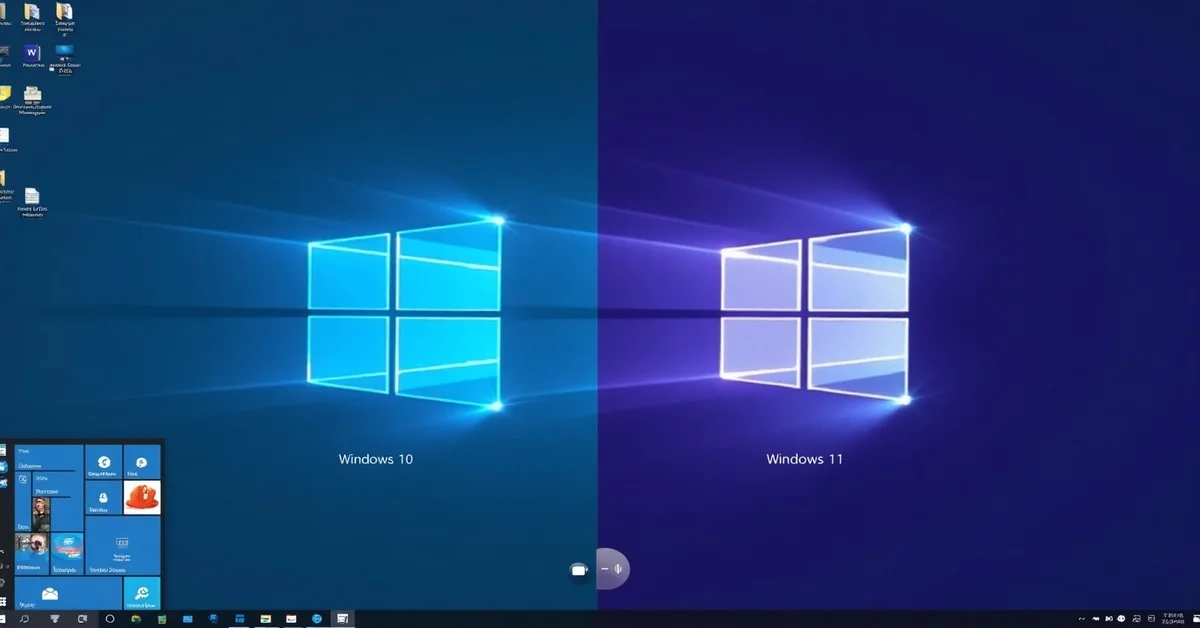Open the orange picture tile in Start menu
The height and width of the screenshot is (628, 1200).
pyautogui.click(x=142, y=497)
